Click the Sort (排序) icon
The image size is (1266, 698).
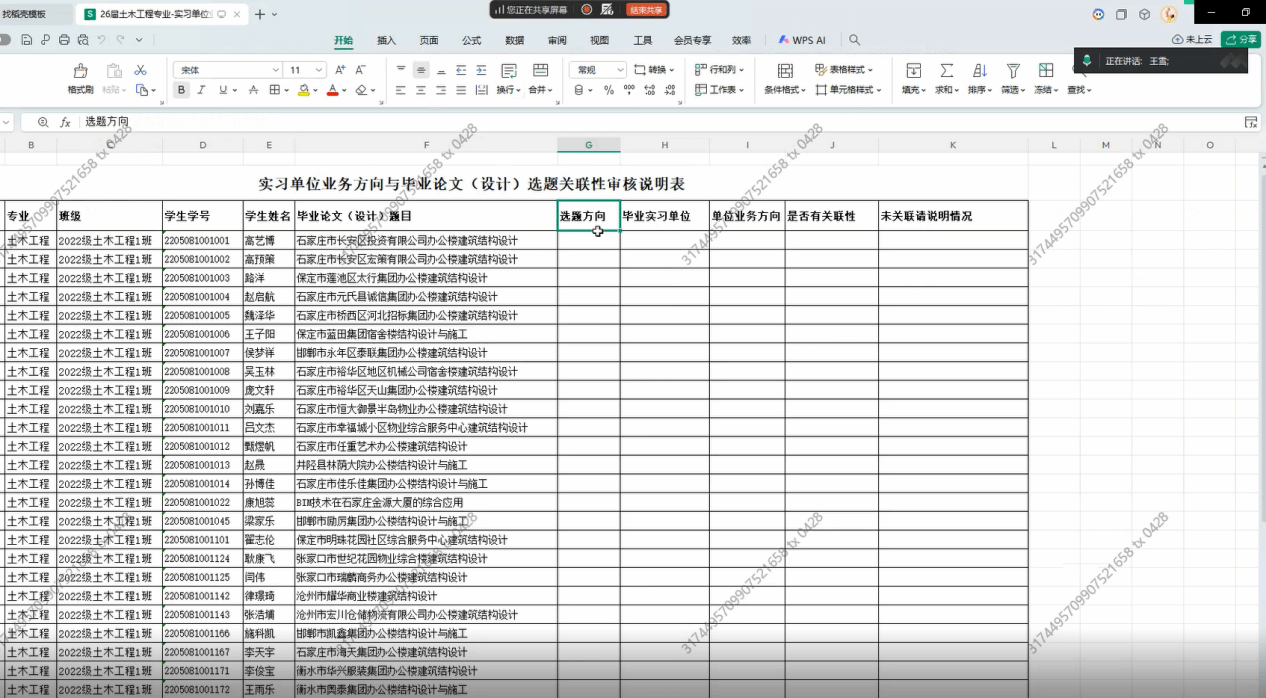[979, 71]
